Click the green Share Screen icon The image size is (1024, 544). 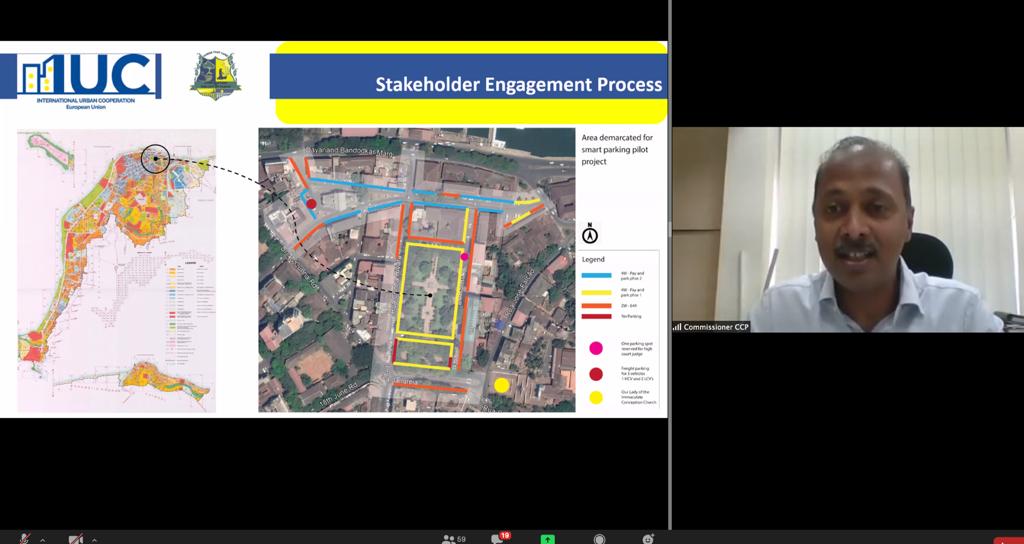click(548, 539)
